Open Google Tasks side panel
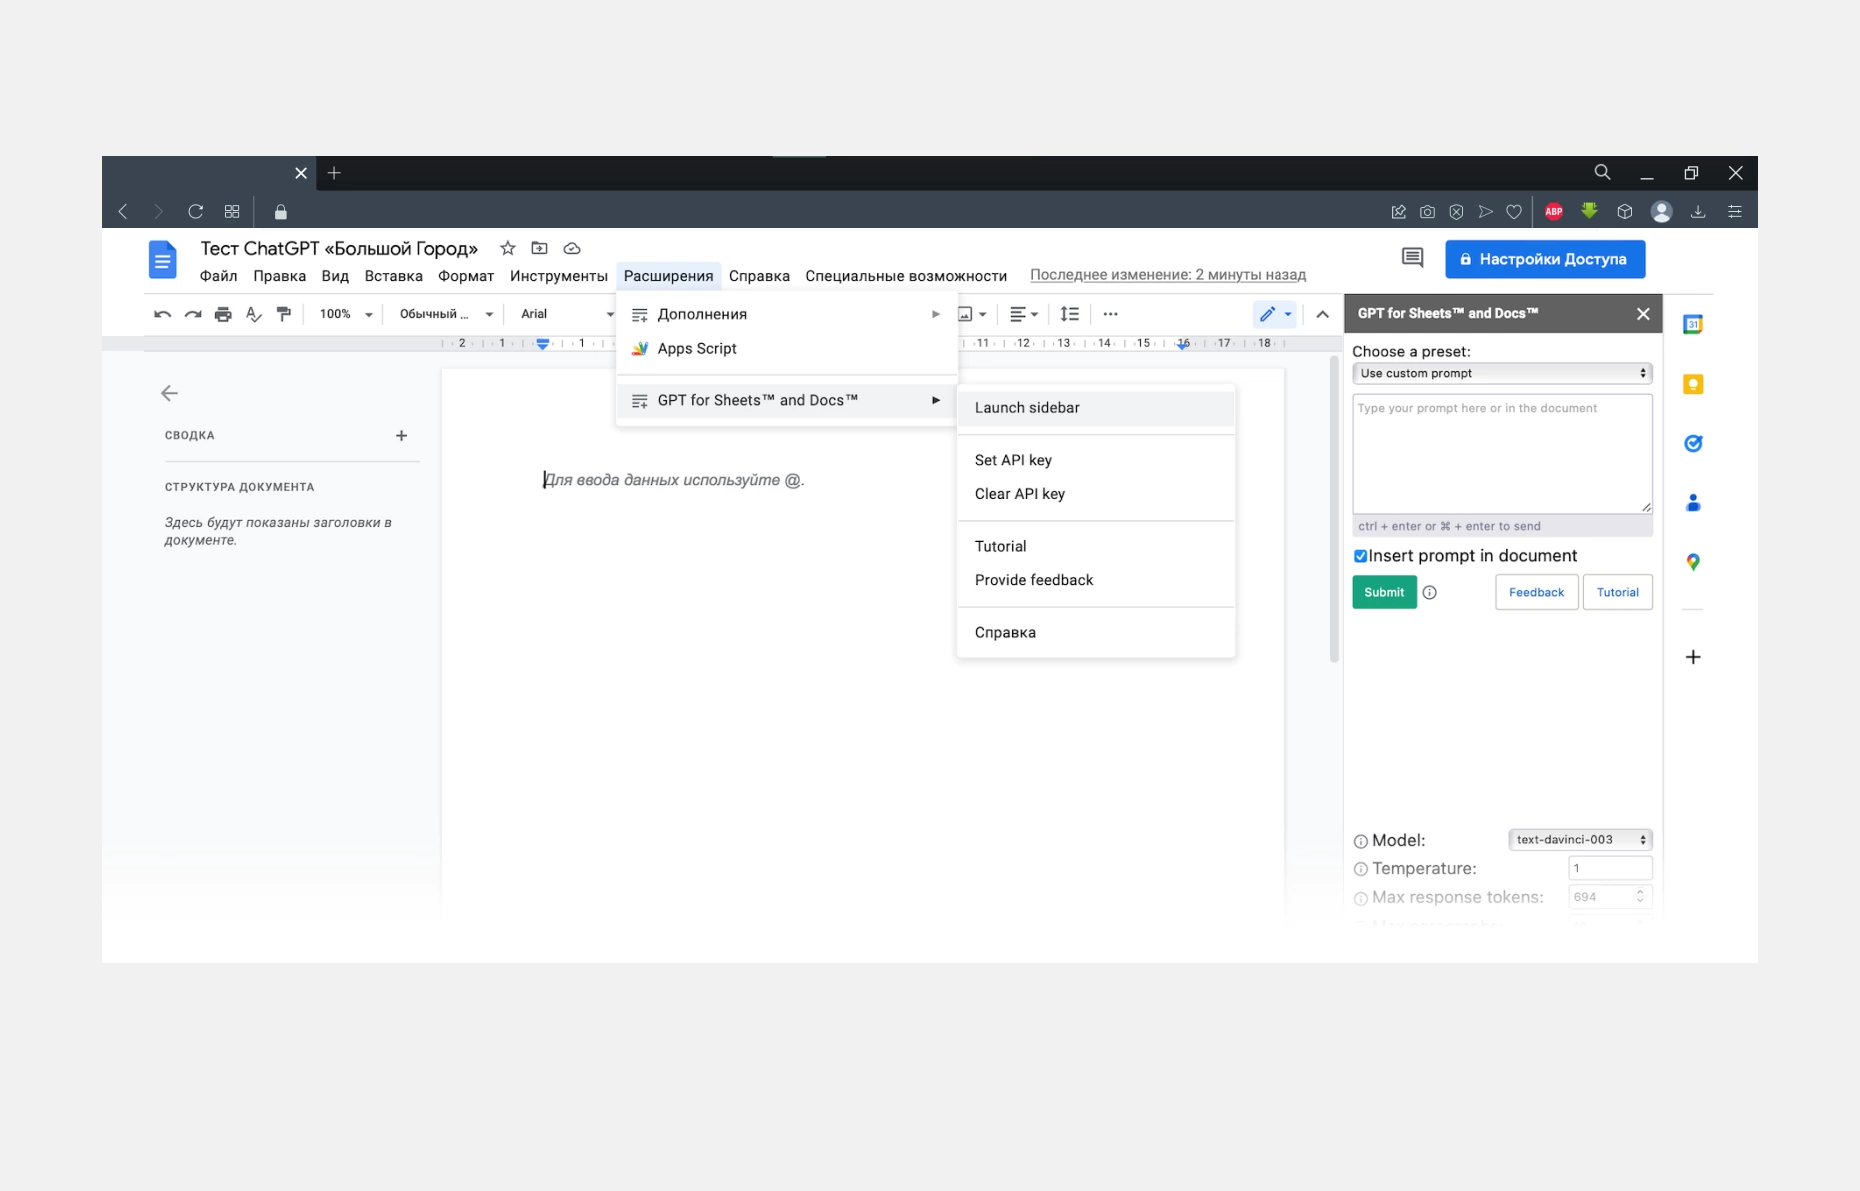The image size is (1860, 1191). (1693, 443)
